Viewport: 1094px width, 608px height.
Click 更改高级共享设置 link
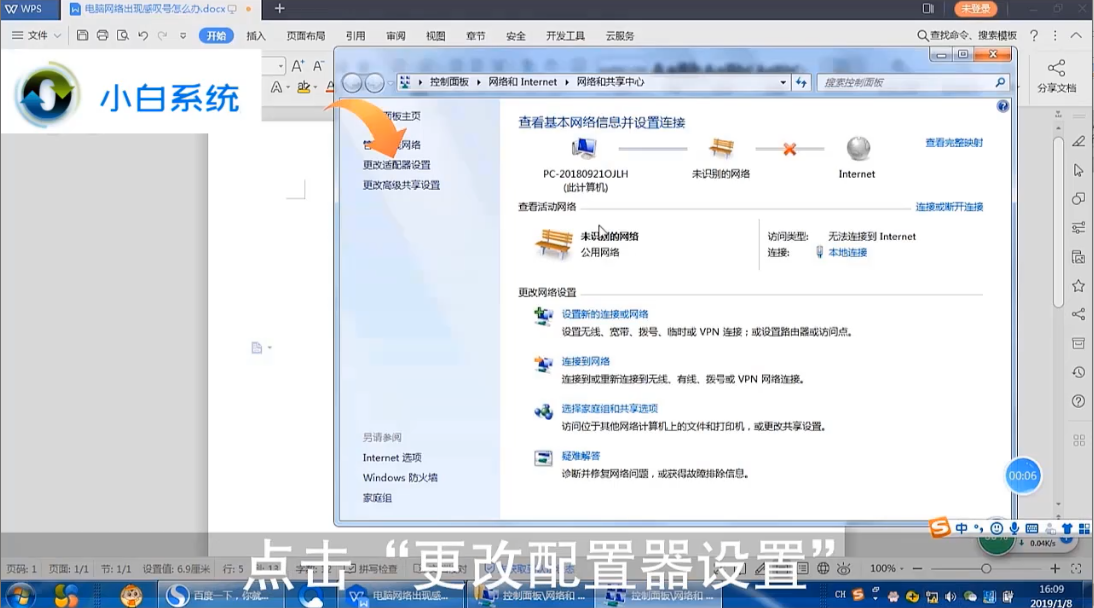(401, 185)
